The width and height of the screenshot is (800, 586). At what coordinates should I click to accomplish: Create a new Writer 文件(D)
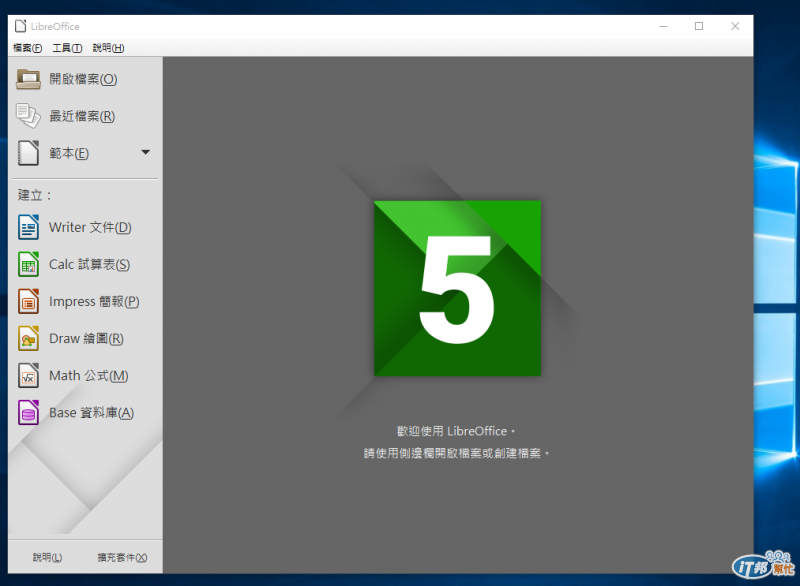[90, 227]
